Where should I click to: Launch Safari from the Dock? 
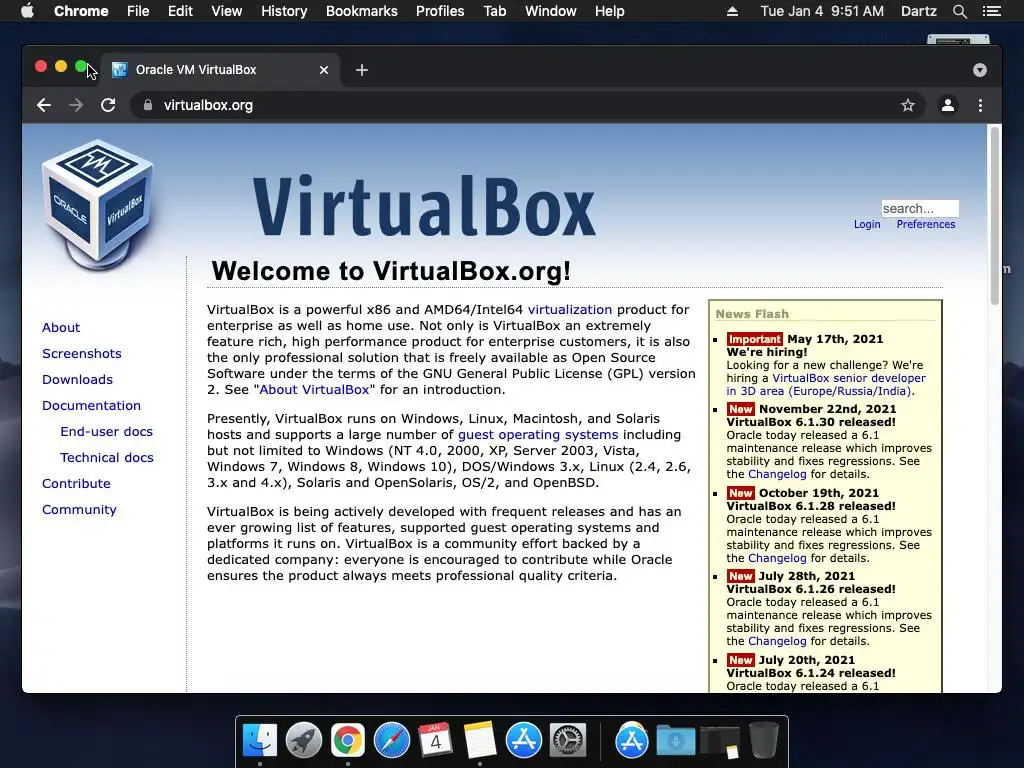[392, 741]
